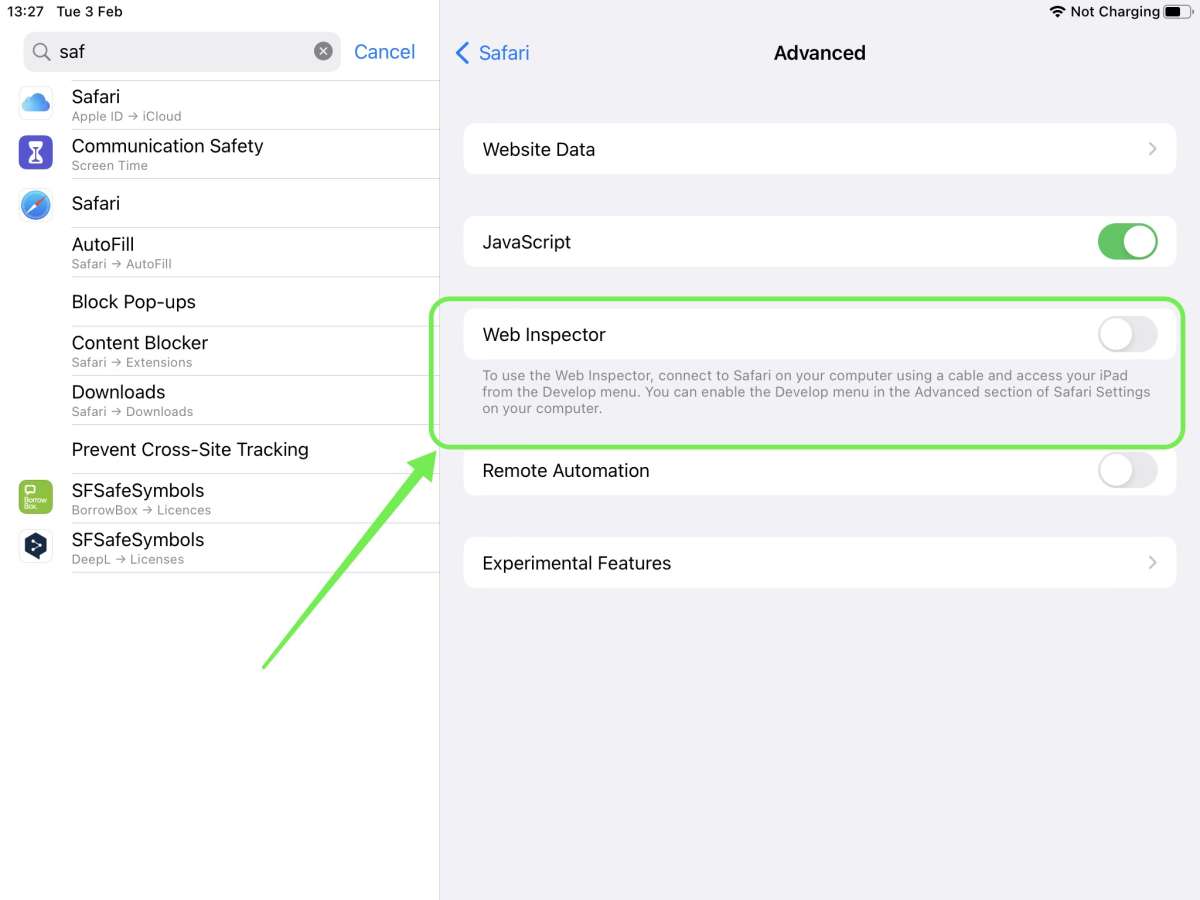This screenshot has height=900, width=1200.
Task: Disable the JavaScript toggle
Action: point(1127,242)
